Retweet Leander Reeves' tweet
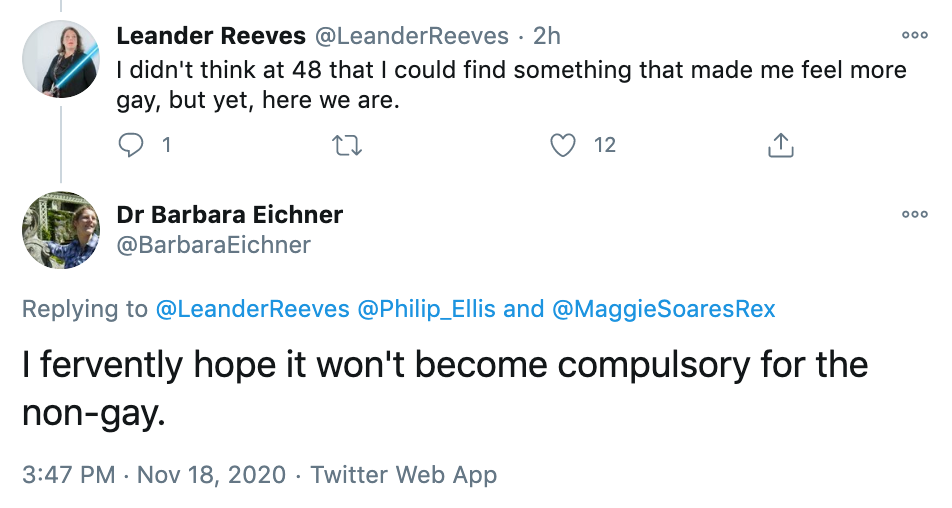Viewport: 952px width, 508px height. 347,146
